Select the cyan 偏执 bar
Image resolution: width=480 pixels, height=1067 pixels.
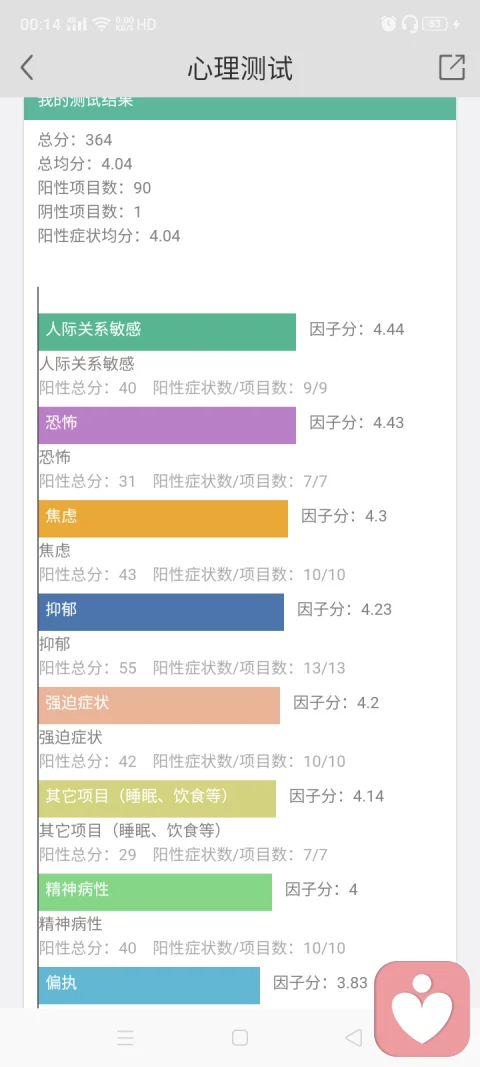point(148,985)
